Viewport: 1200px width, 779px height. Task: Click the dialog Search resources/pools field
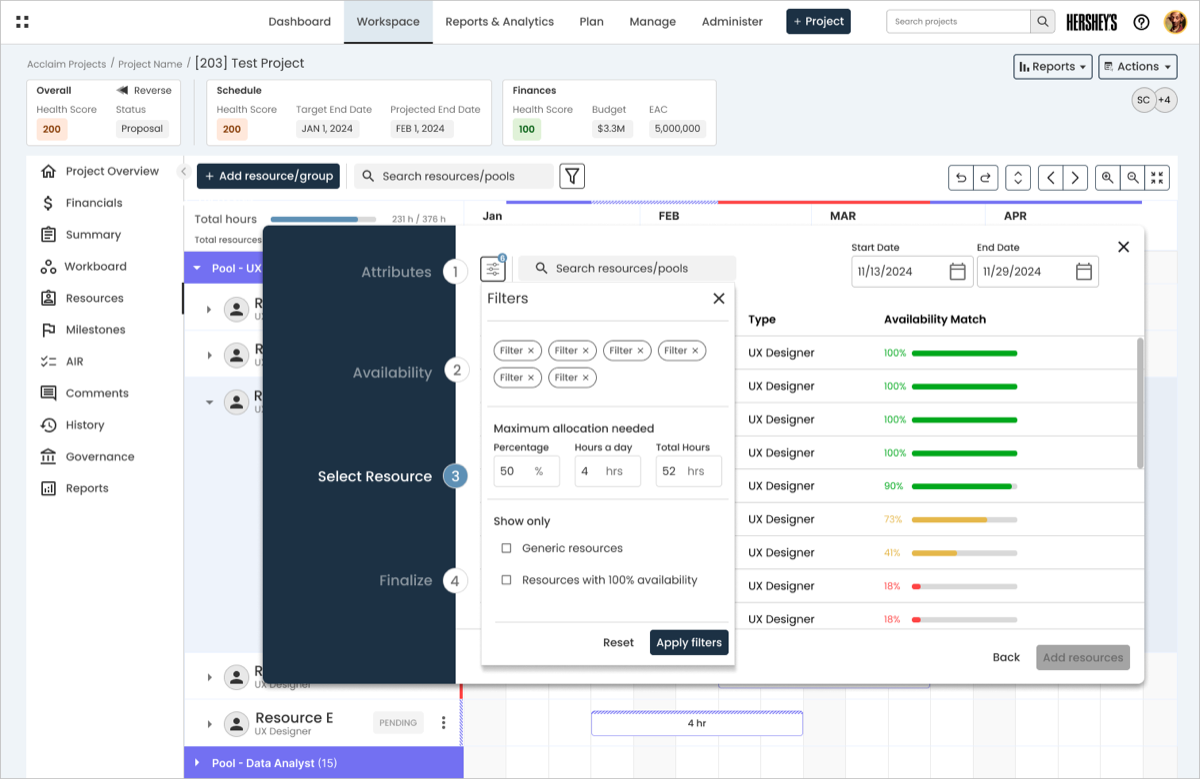pos(627,269)
